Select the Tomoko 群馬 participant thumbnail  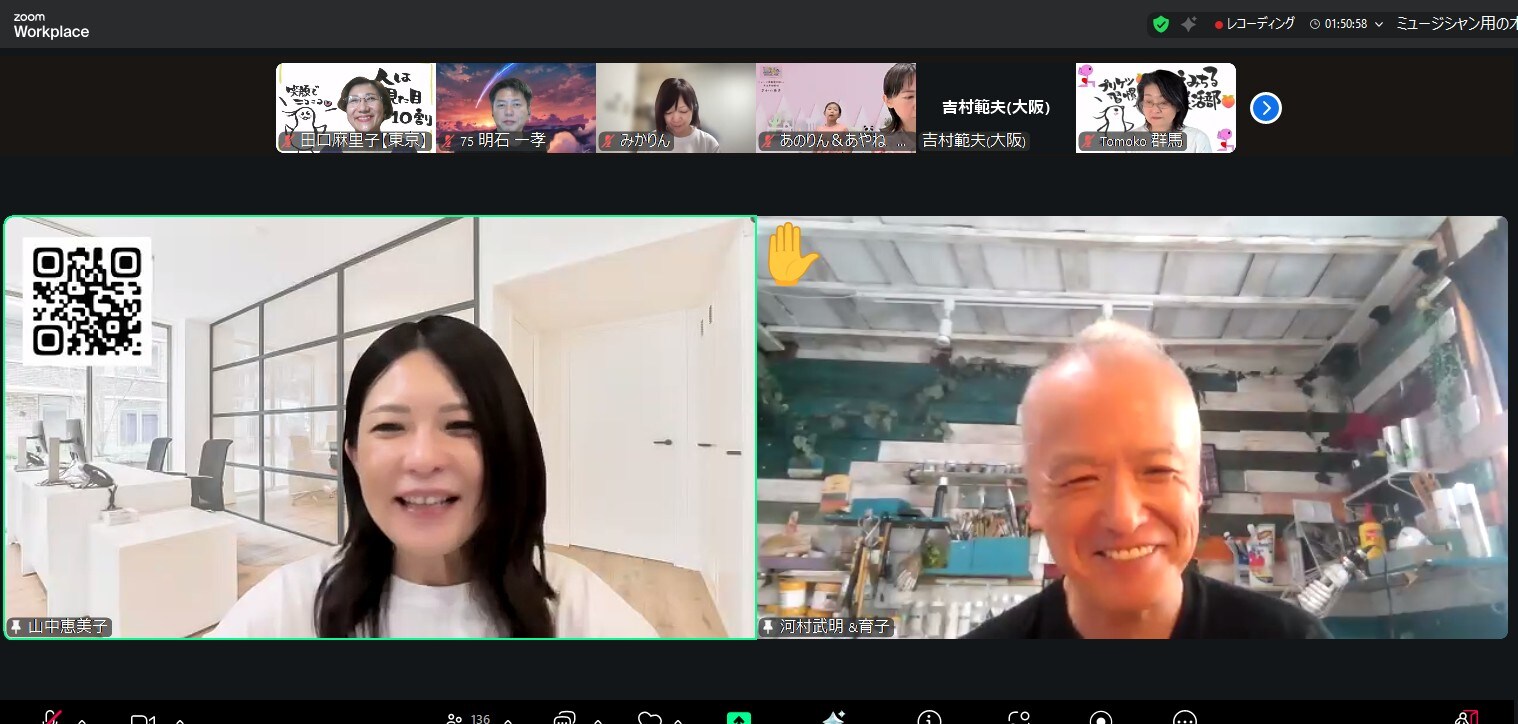tap(1155, 108)
